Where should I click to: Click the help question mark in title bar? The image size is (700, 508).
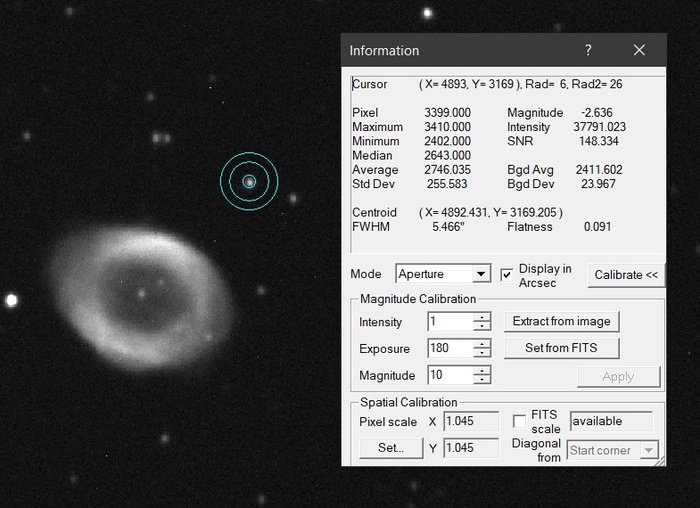click(588, 50)
